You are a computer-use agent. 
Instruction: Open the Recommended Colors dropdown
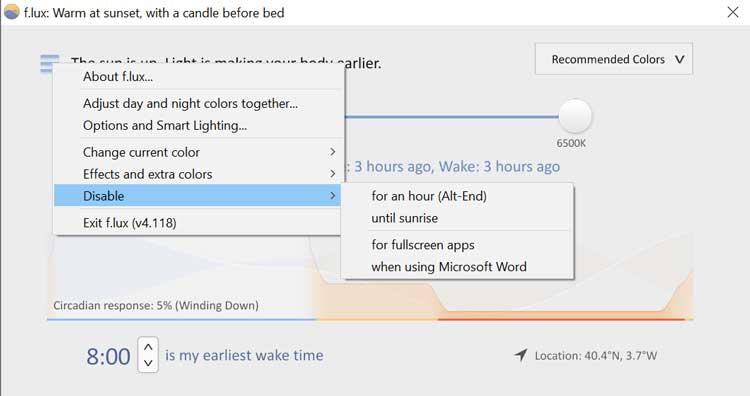pyautogui.click(x=614, y=59)
